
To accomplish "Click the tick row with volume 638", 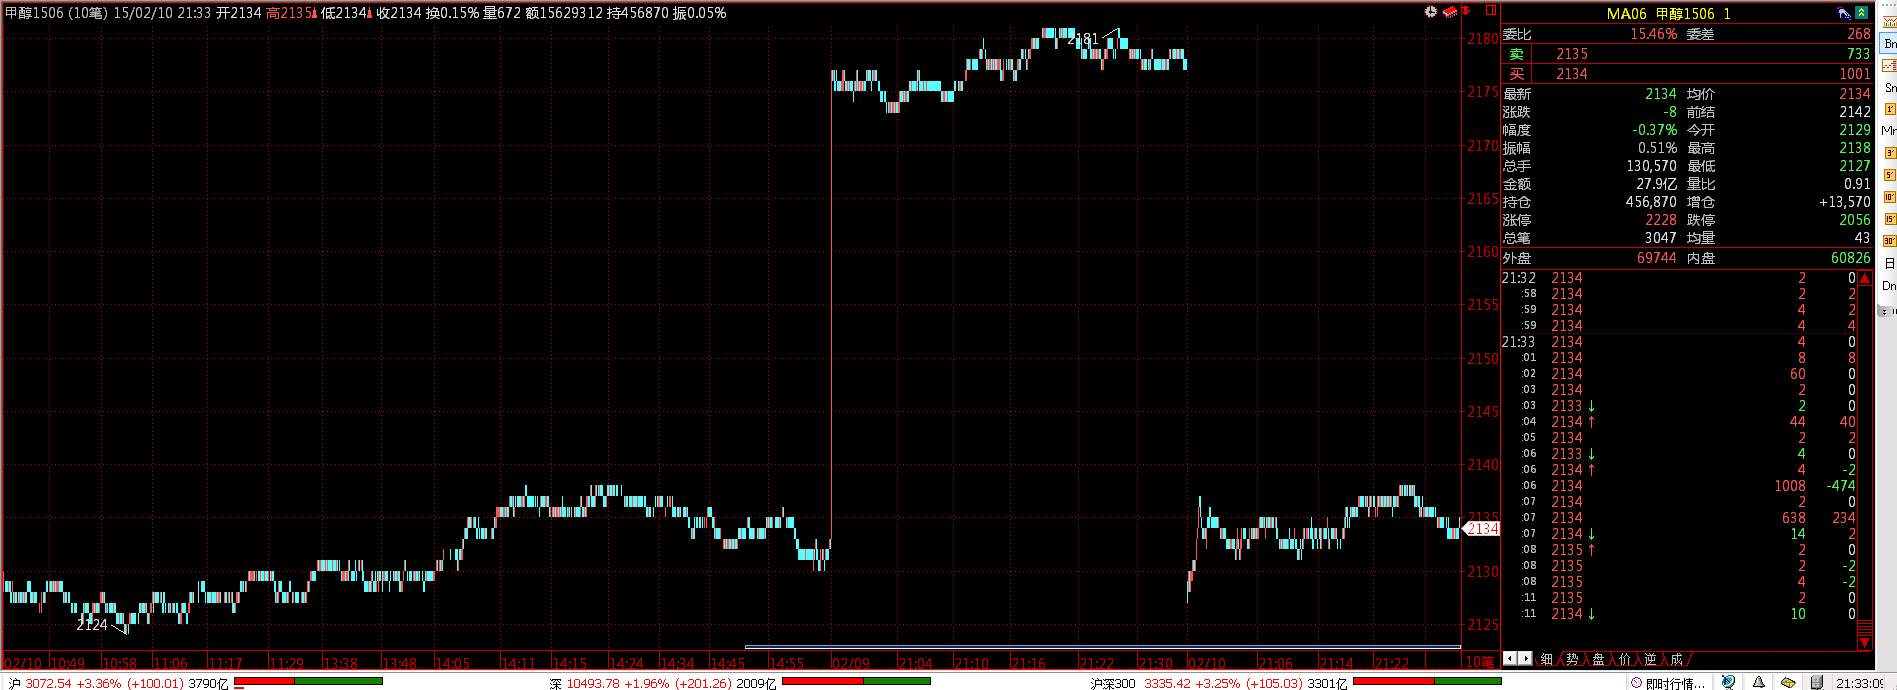I will point(1680,518).
